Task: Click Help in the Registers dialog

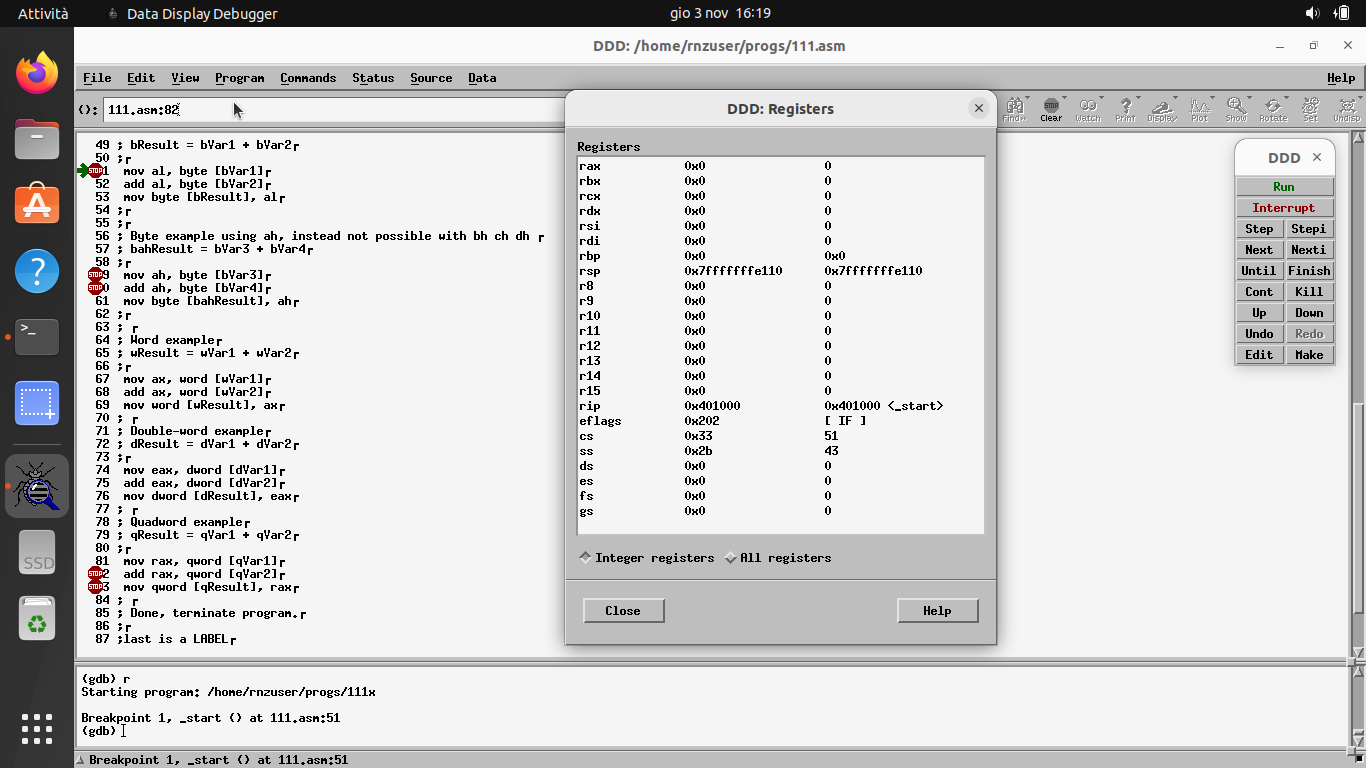Action: point(937,611)
